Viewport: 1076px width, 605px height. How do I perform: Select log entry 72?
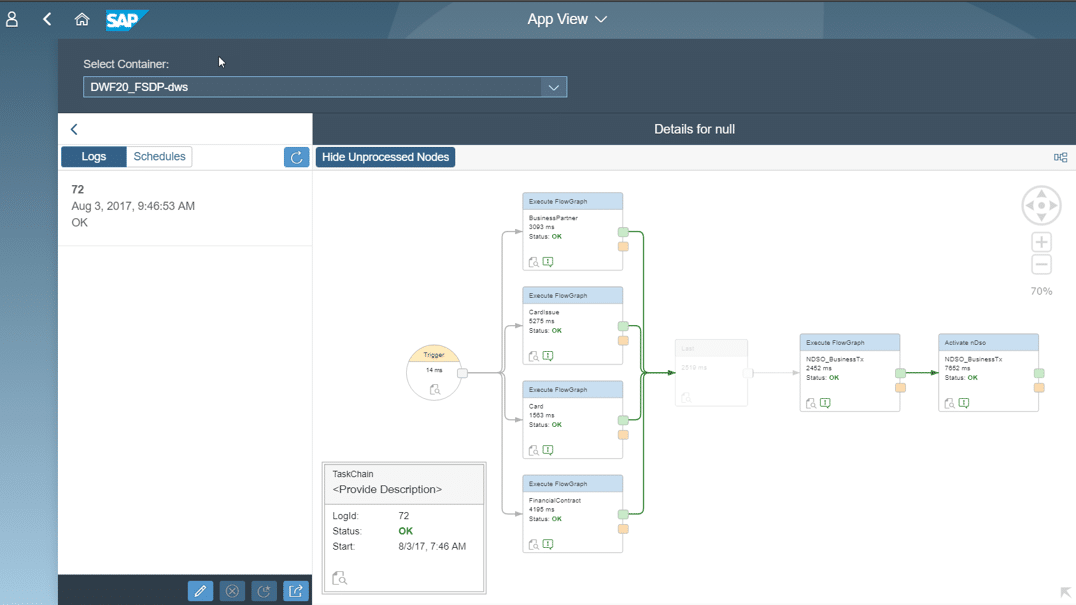coord(185,206)
